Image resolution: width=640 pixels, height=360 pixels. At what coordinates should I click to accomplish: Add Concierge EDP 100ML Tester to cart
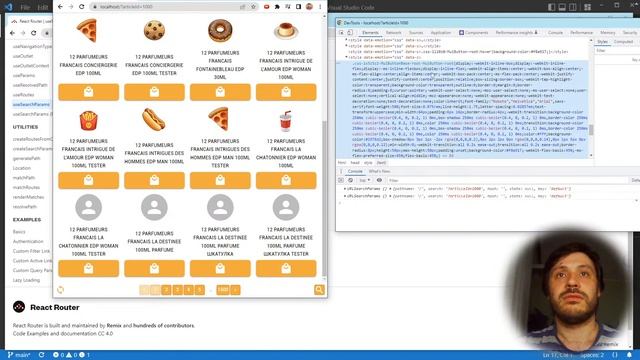pyautogui.click(x=154, y=92)
